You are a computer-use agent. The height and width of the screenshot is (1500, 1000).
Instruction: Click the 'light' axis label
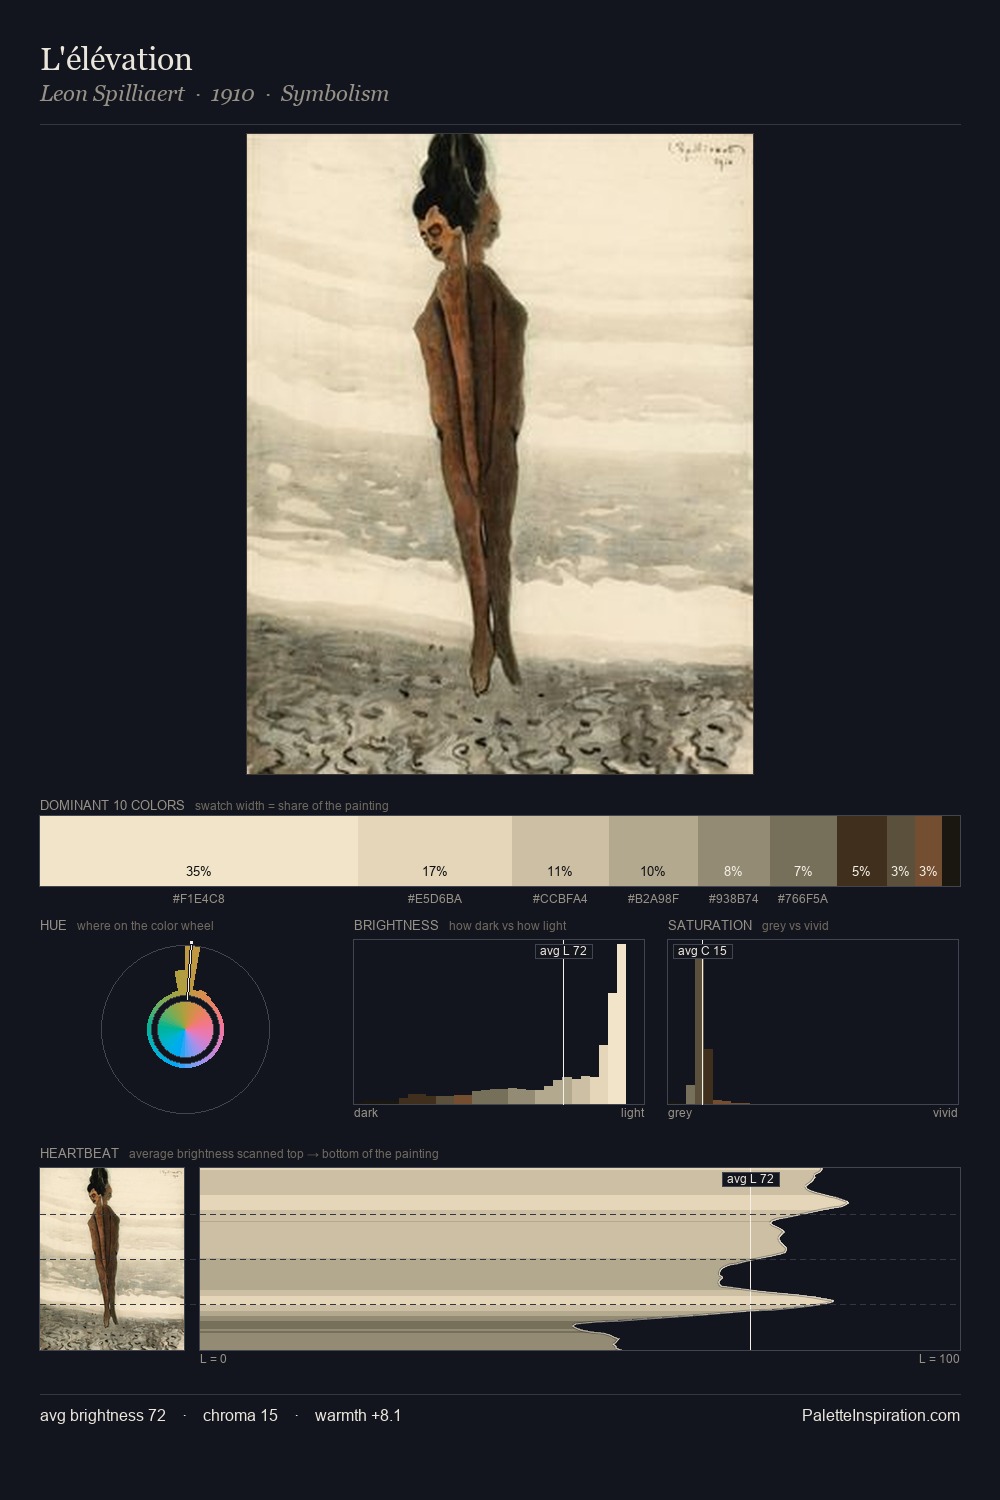click(632, 1113)
